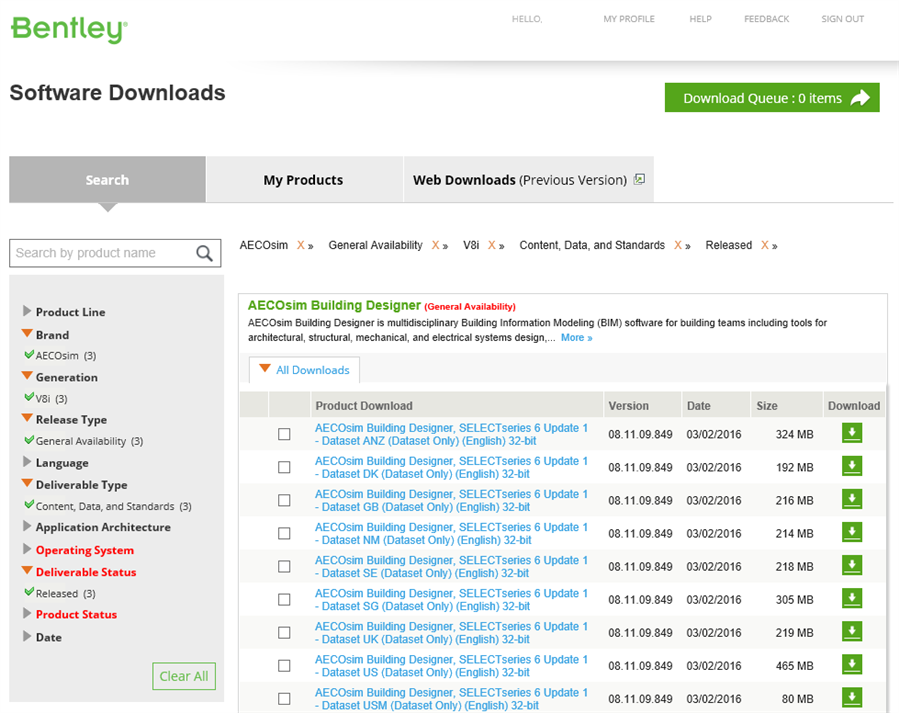The width and height of the screenshot is (899, 713).
Task: Uncheck V8i generation filter
Action: pyautogui.click(x=29, y=397)
